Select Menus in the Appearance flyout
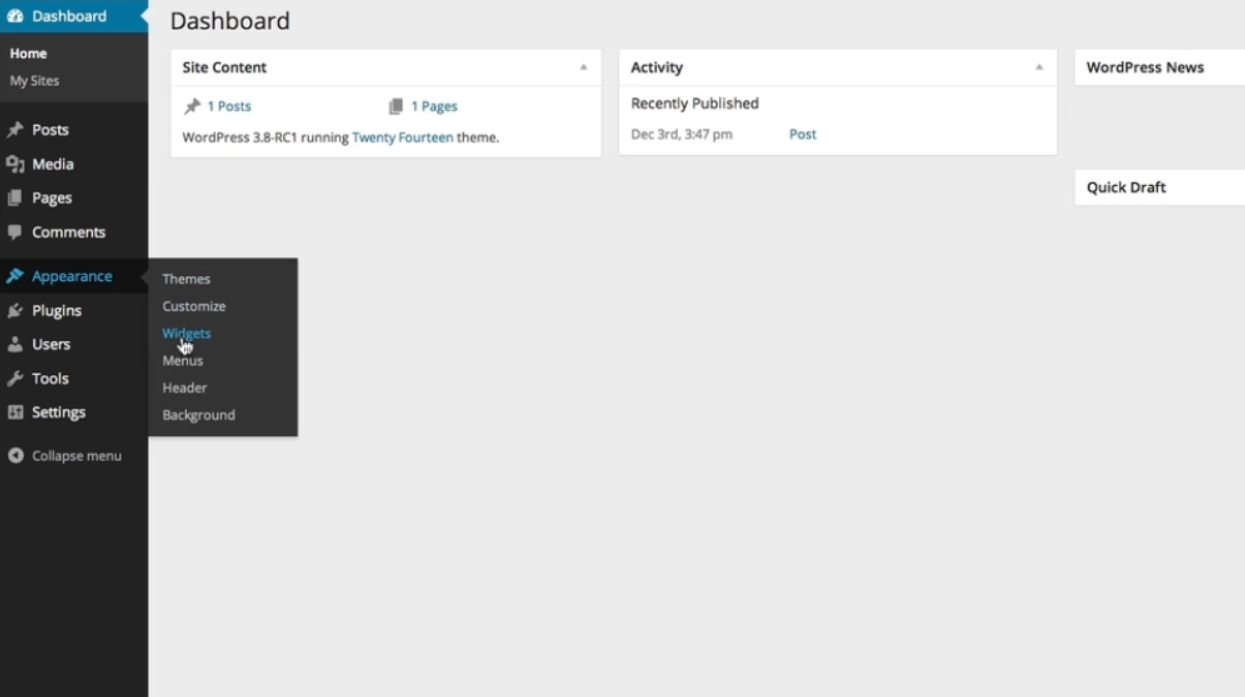 pos(183,360)
